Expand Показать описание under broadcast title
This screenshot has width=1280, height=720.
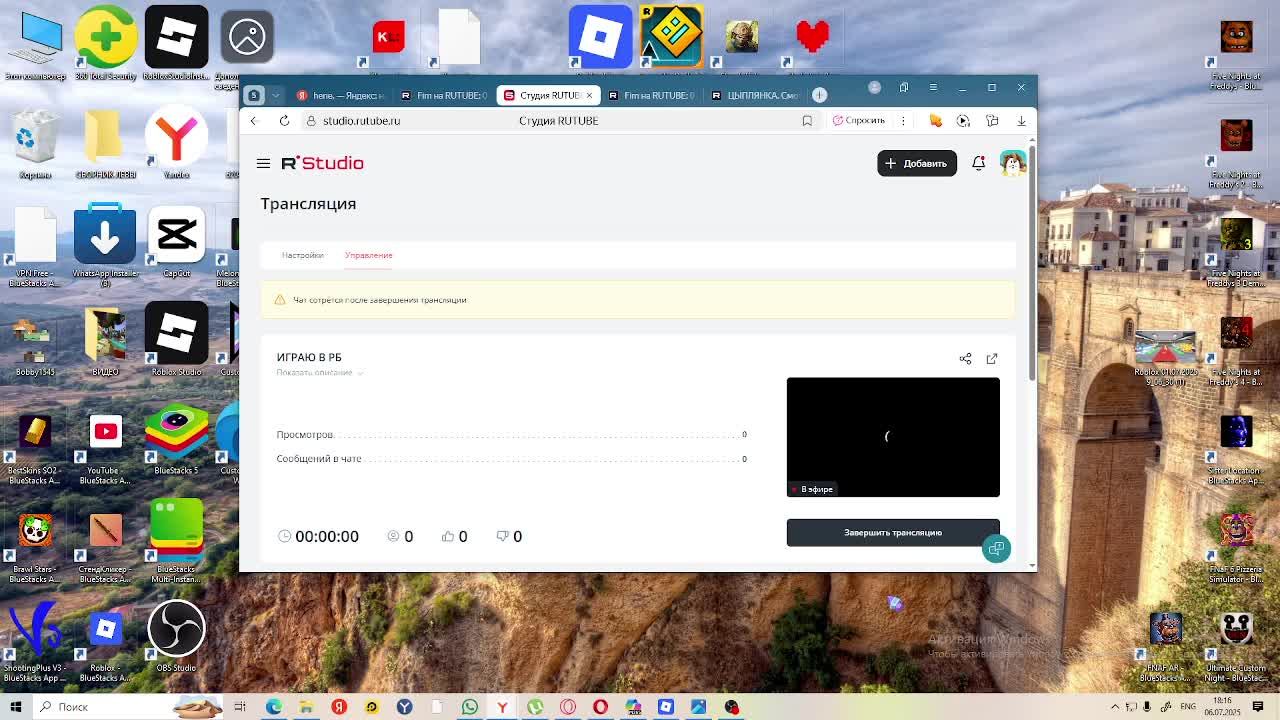(x=319, y=372)
